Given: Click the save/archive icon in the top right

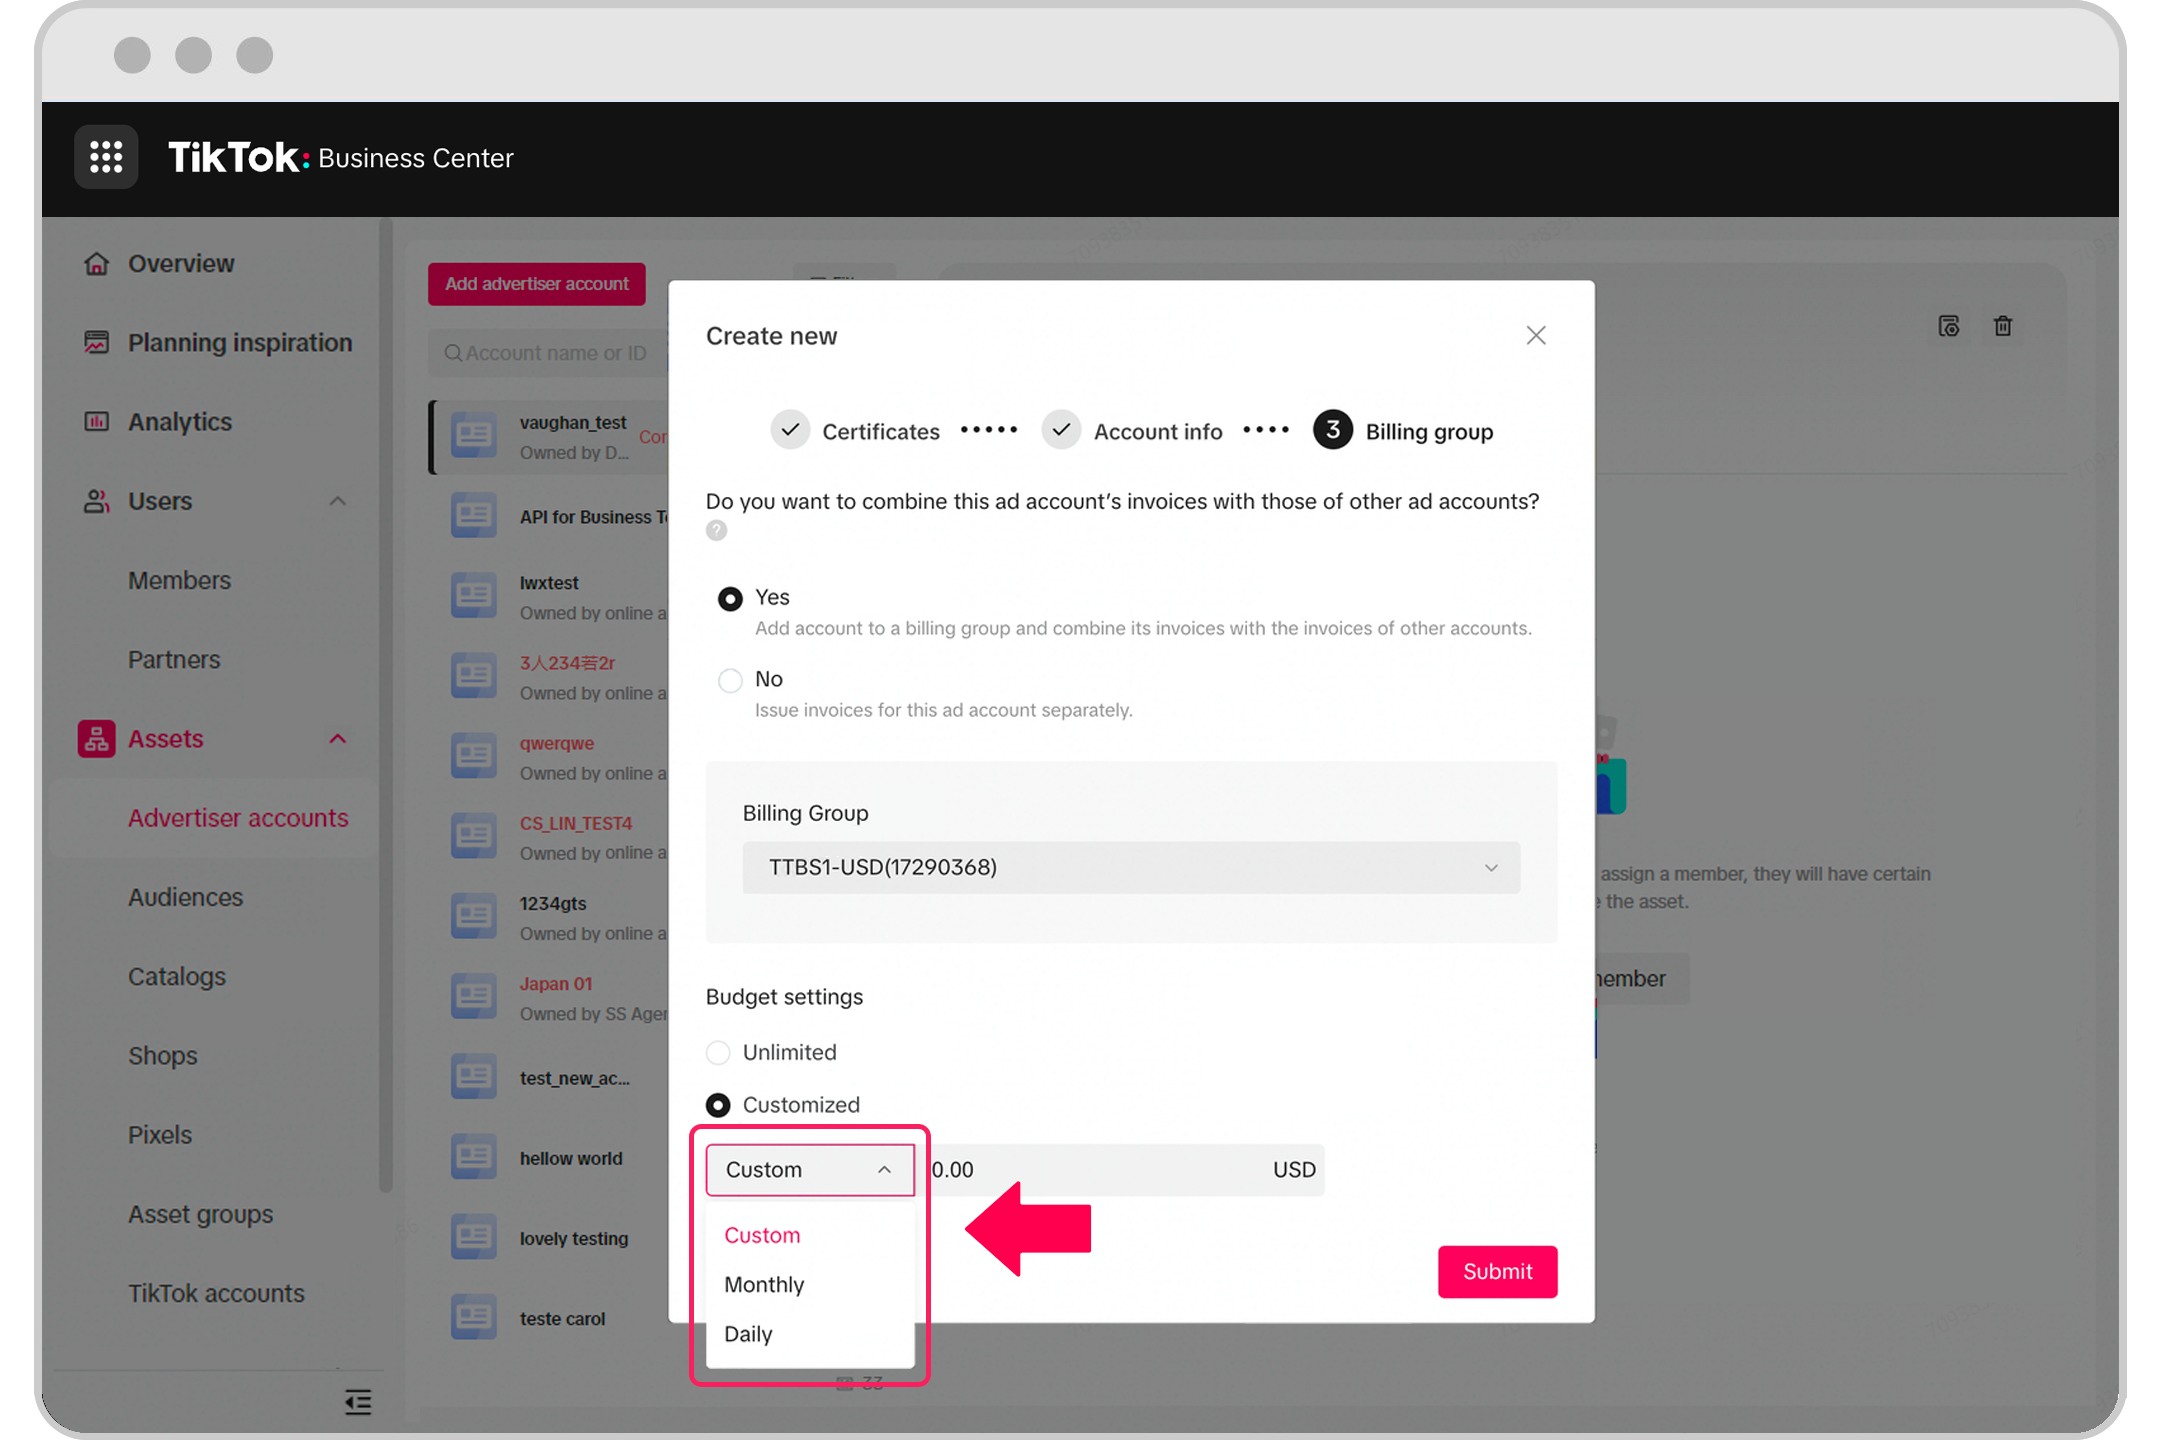Looking at the screenshot, I should pyautogui.click(x=1949, y=326).
